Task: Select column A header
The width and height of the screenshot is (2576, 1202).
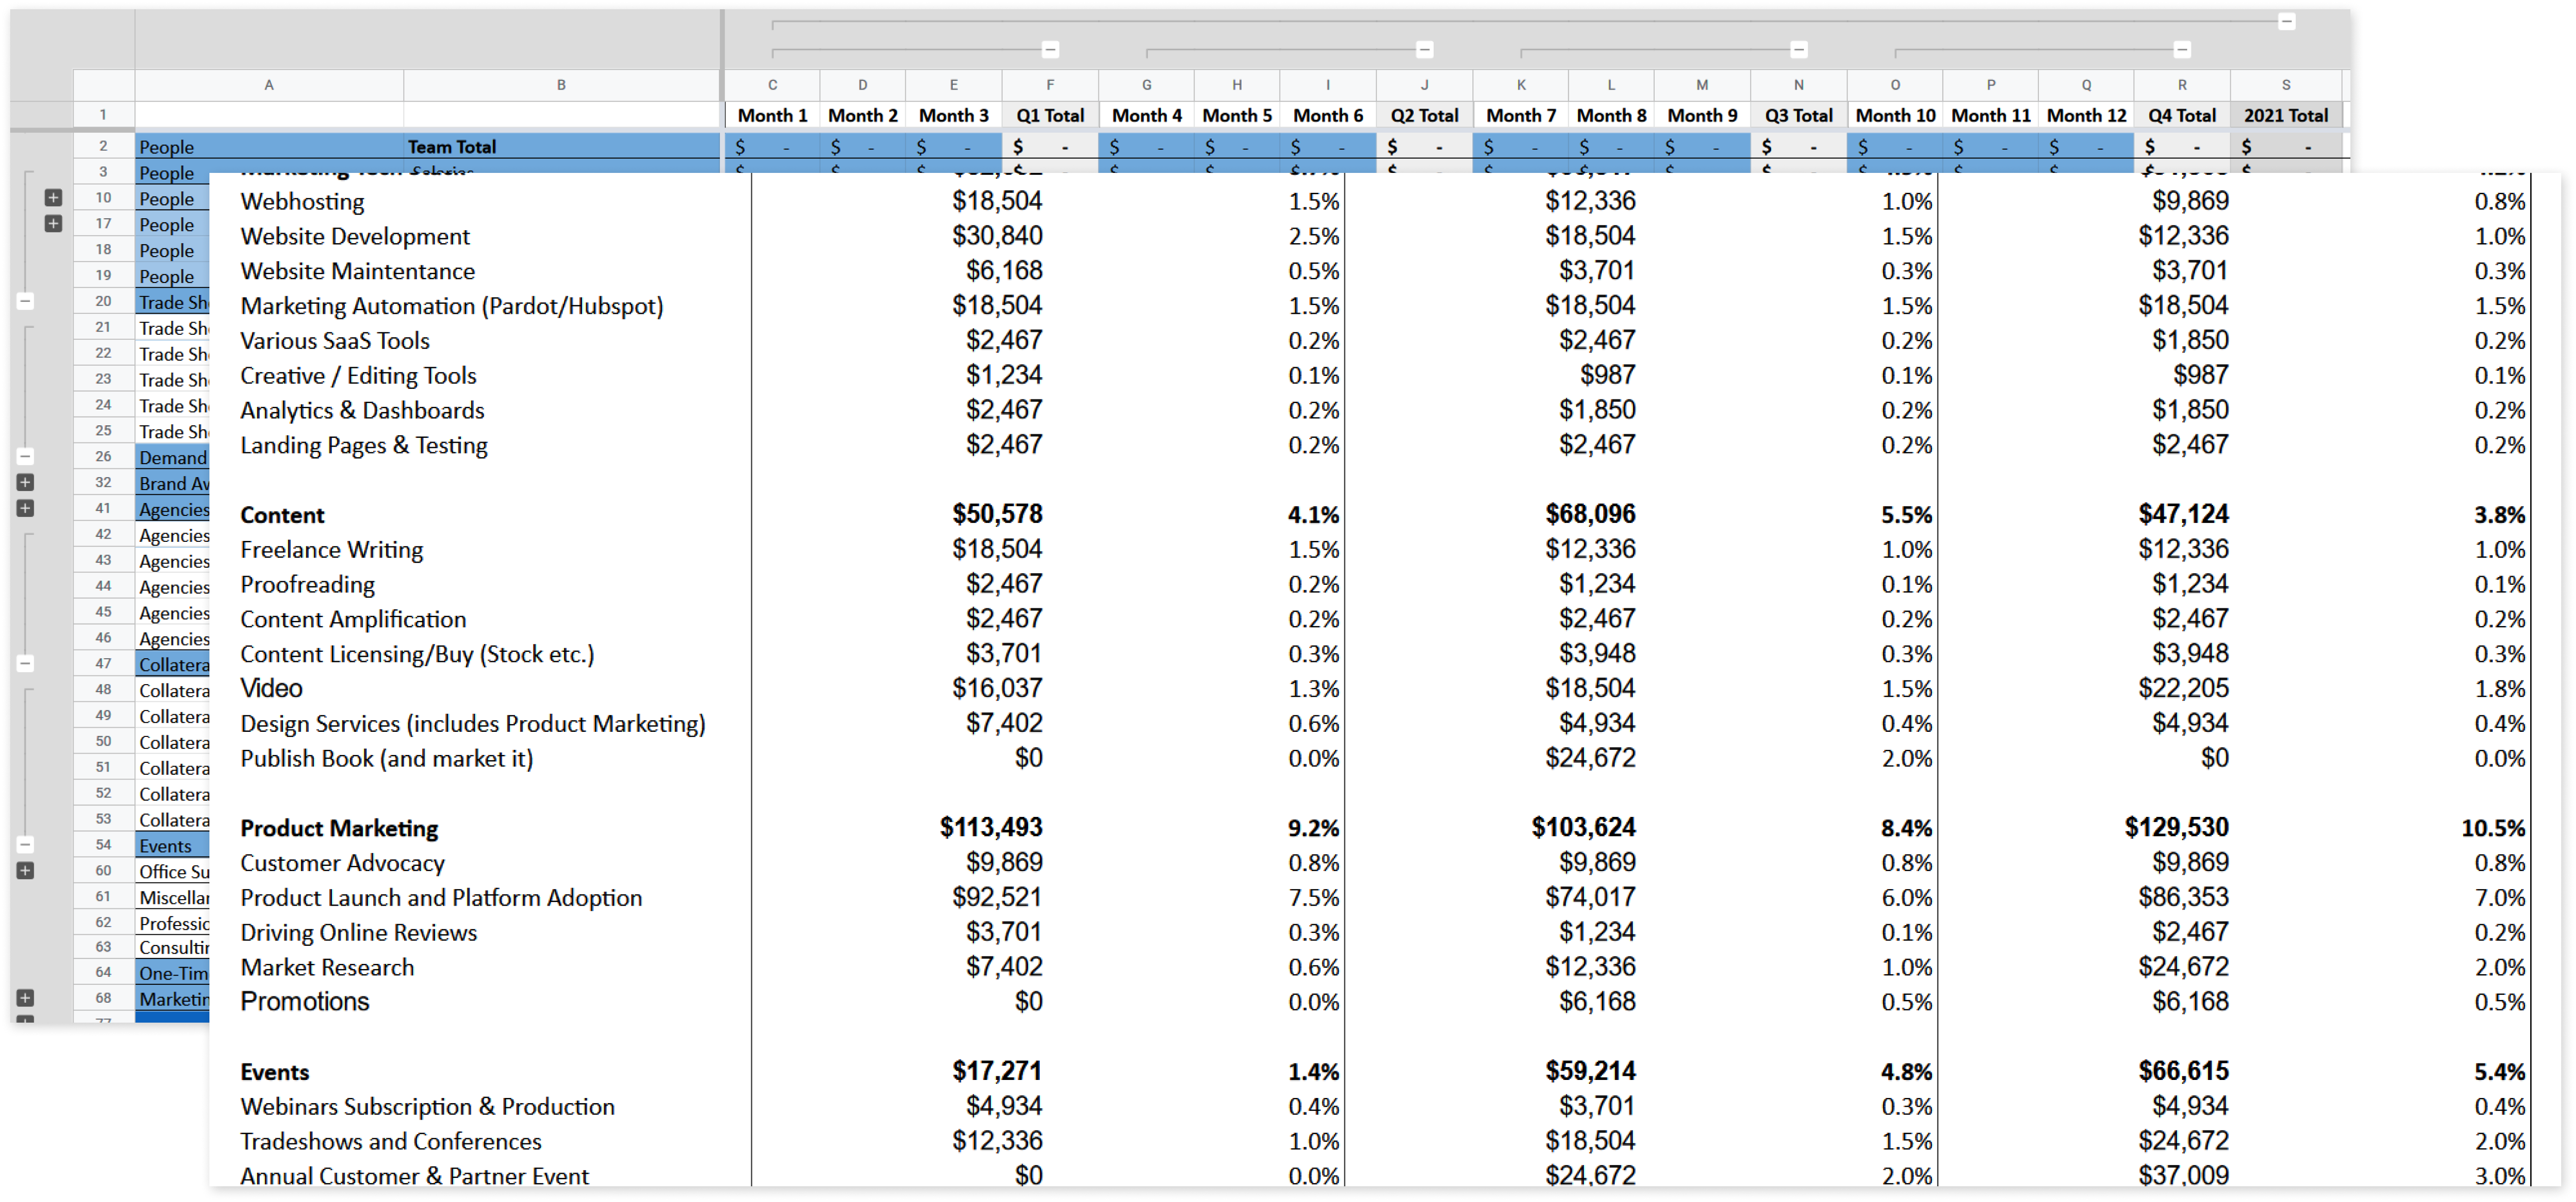Action: pos(269,85)
